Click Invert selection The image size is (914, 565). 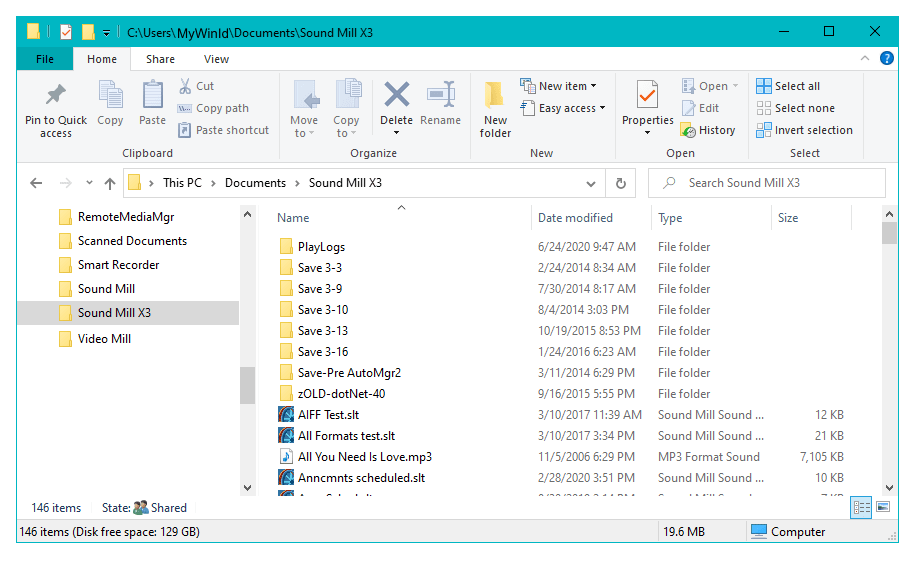coord(804,130)
